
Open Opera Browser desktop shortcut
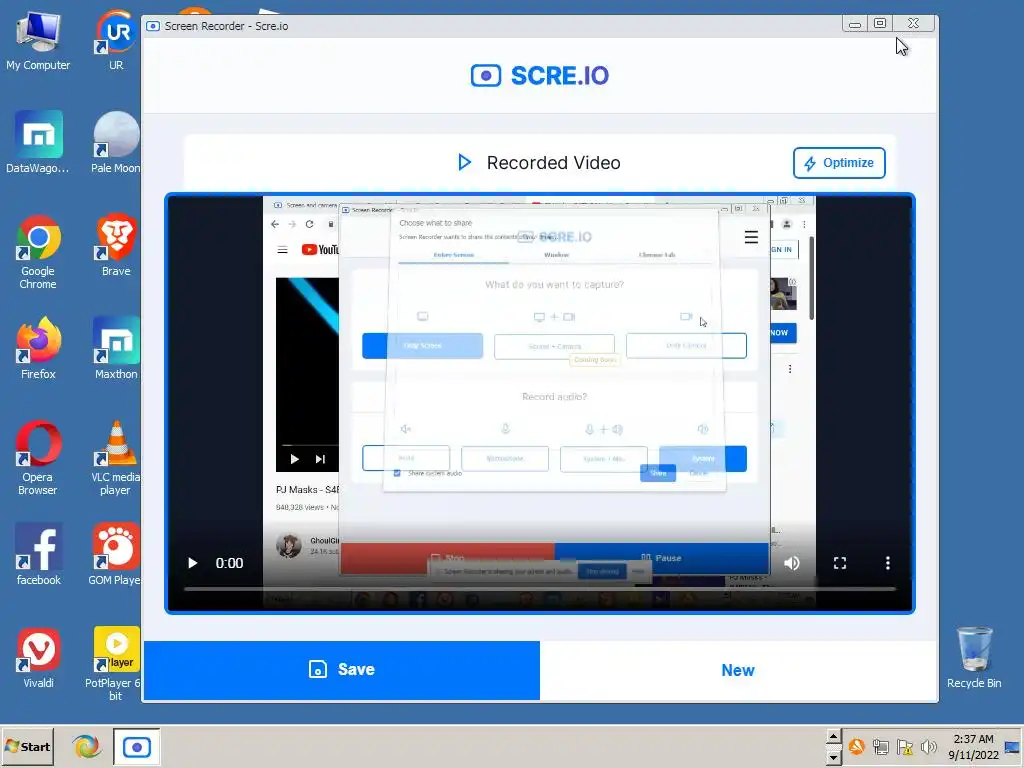[x=38, y=458]
